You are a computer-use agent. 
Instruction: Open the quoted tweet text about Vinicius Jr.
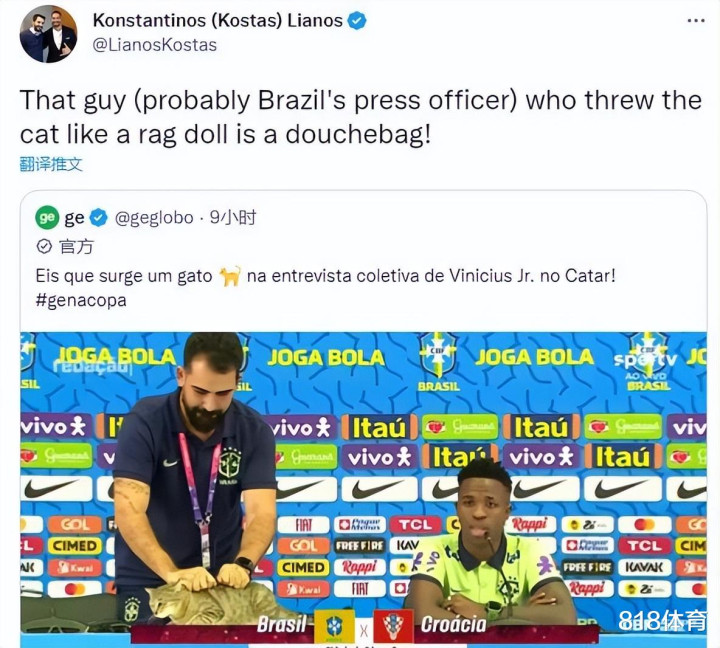(x=325, y=276)
